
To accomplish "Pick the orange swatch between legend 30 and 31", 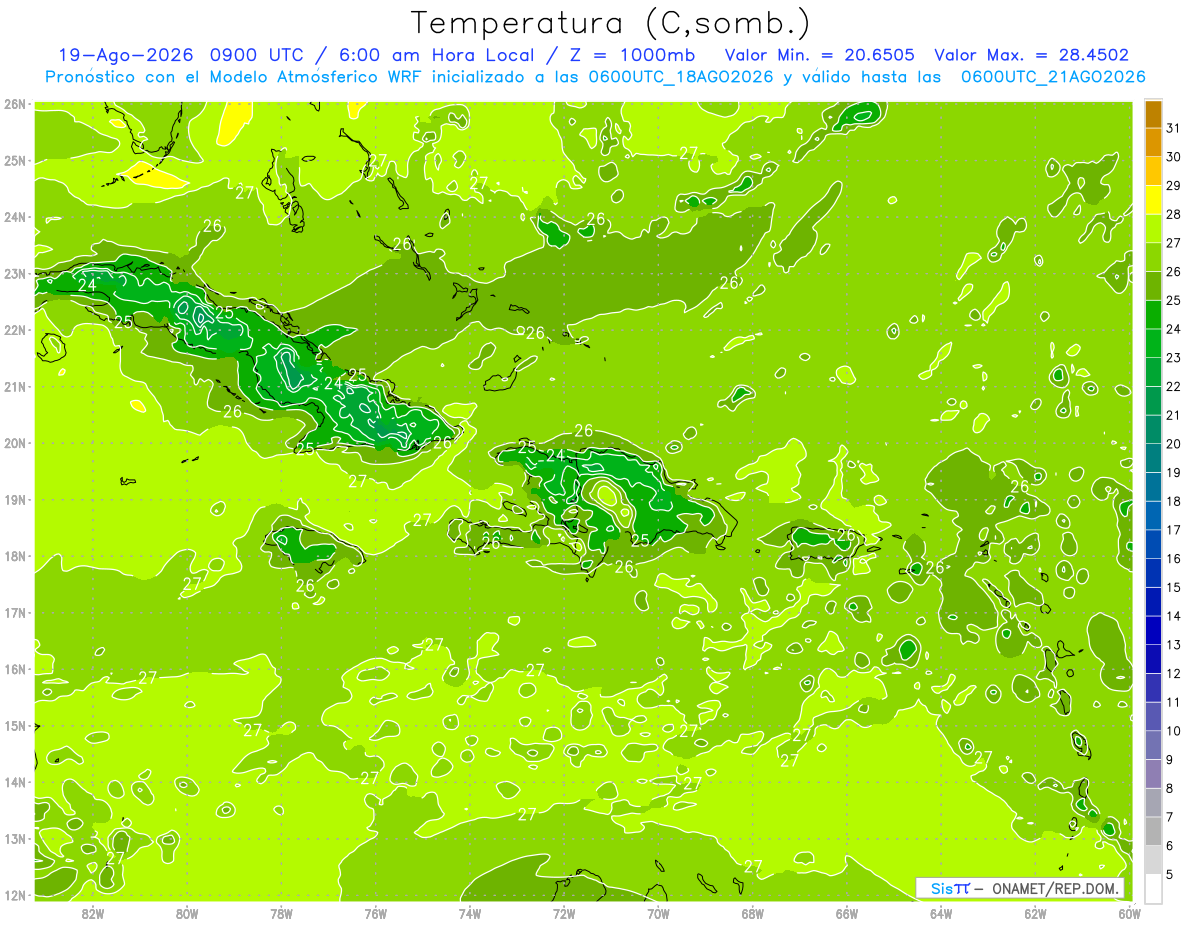I will click(x=1153, y=143).
